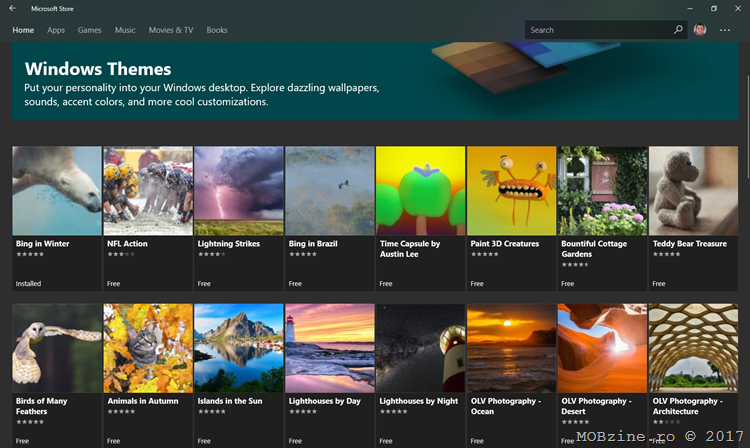Viewport: 750px width, 448px height.
Task: Open the Teddy Bear Treasure thumbnail
Action: 694,191
